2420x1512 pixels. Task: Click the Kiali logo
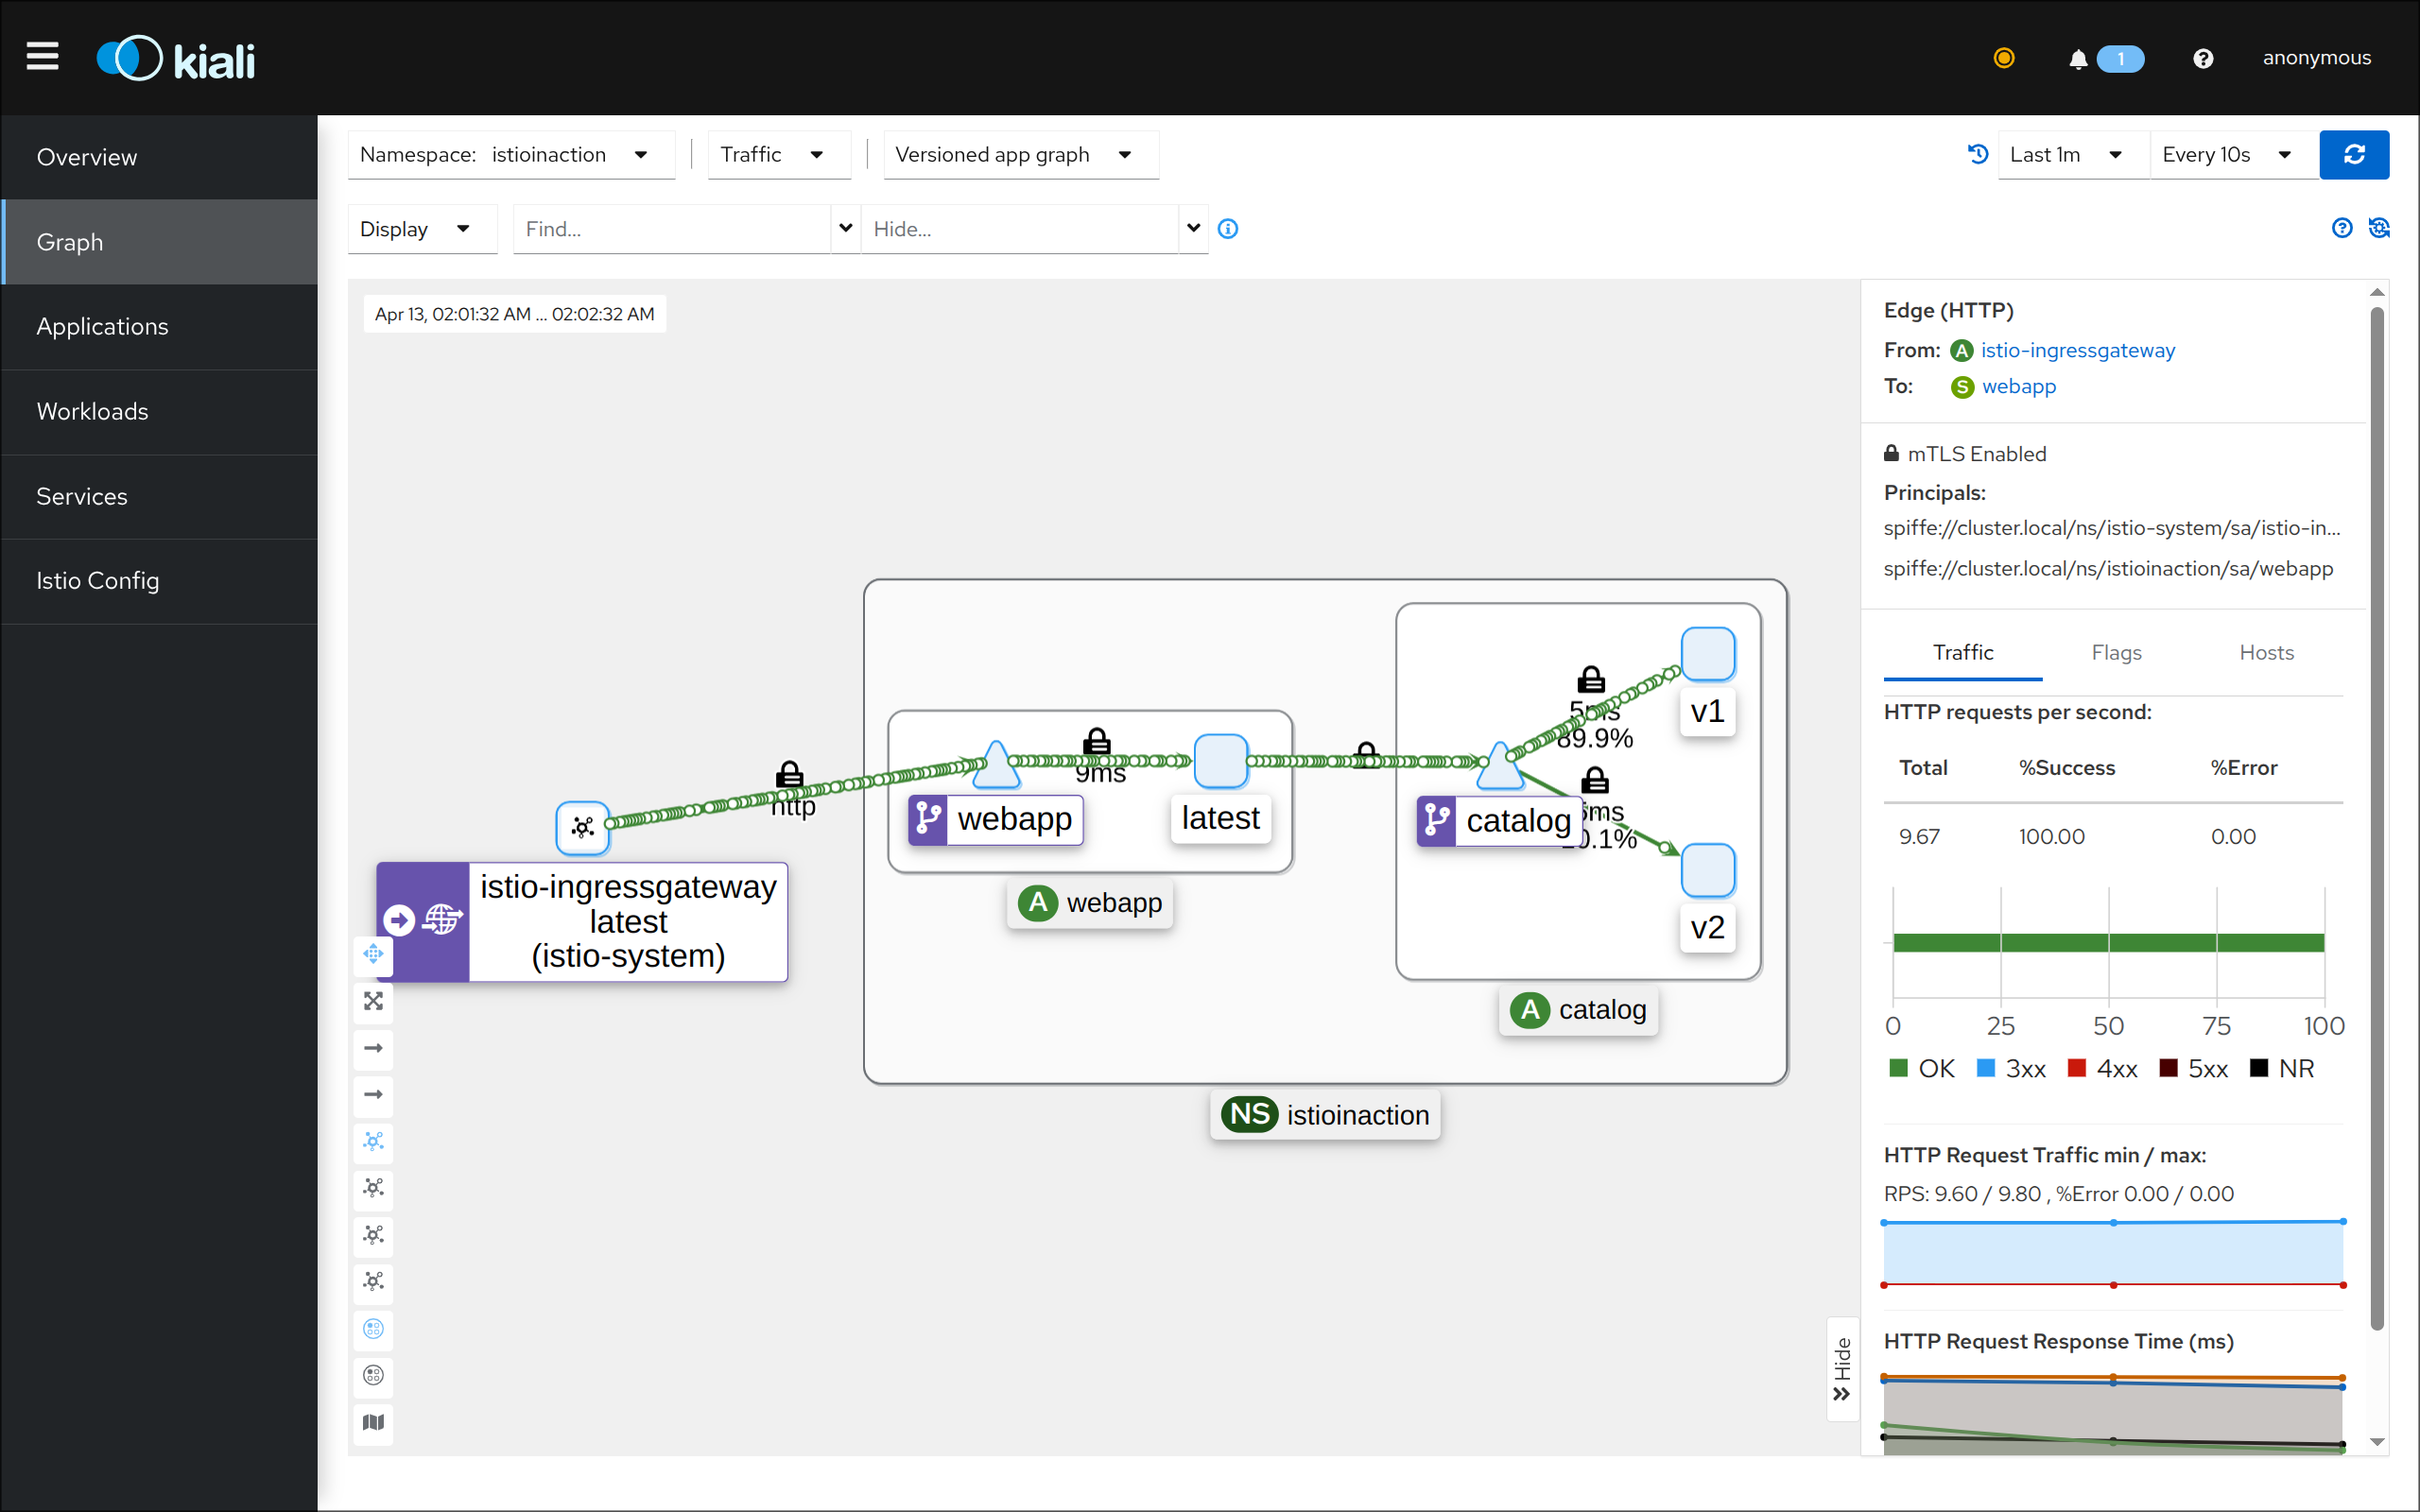pos(176,59)
